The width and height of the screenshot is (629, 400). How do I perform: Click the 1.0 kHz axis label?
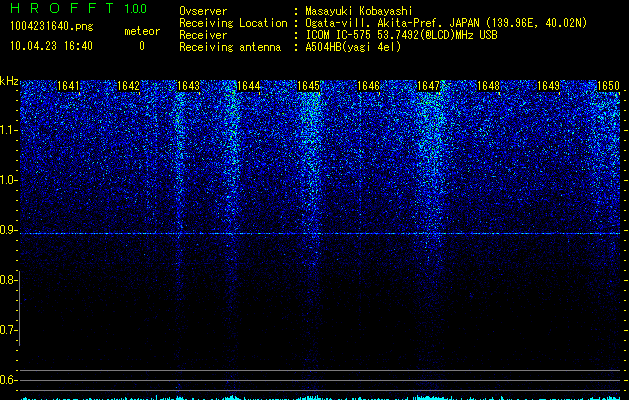pos(8,180)
